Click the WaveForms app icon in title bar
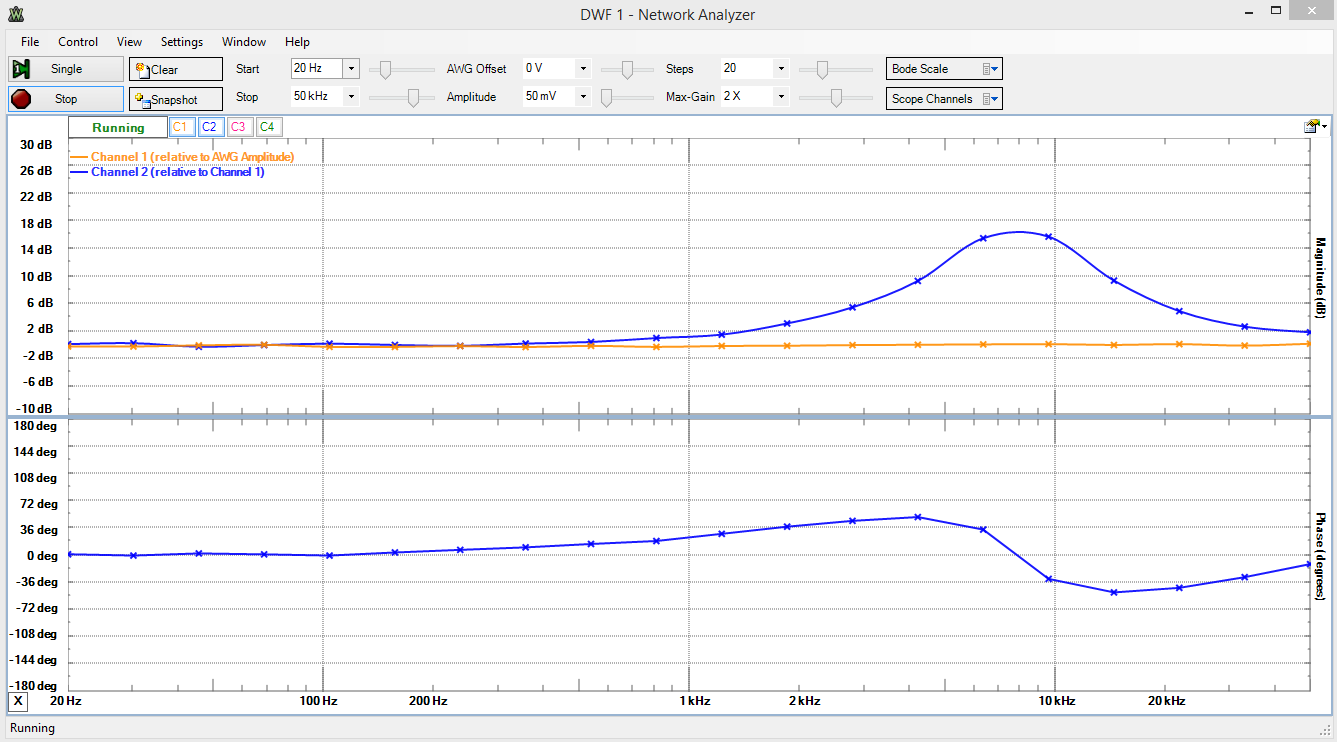 click(x=15, y=14)
